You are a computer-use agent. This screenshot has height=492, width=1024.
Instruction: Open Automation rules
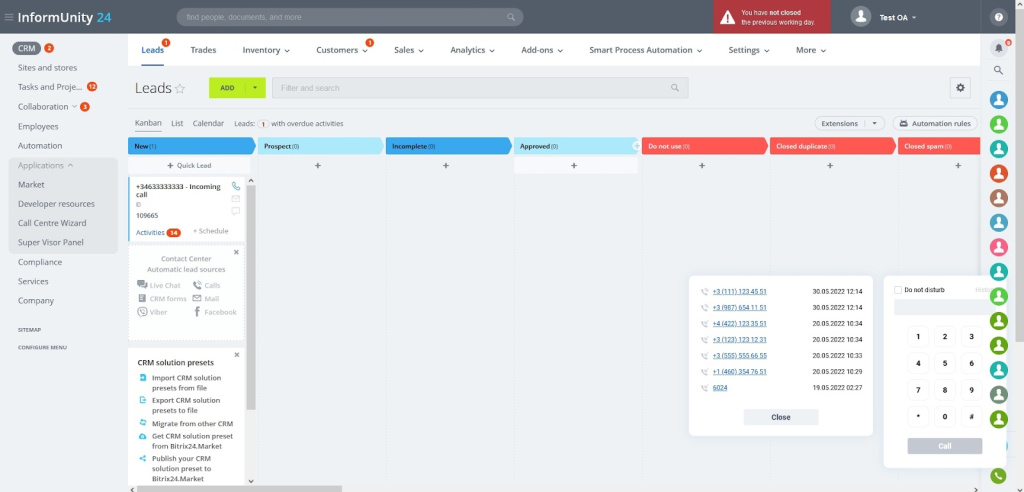tap(935, 123)
